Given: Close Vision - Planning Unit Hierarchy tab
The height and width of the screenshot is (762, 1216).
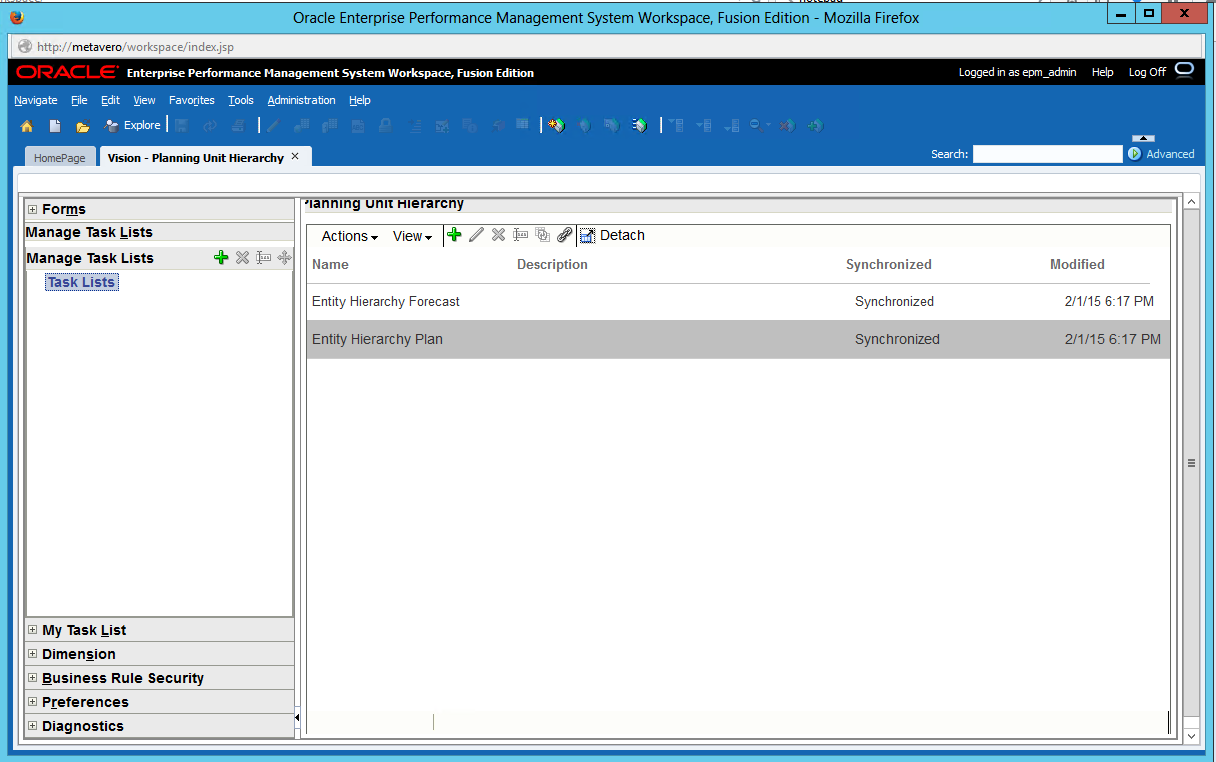Looking at the screenshot, I should [295, 157].
